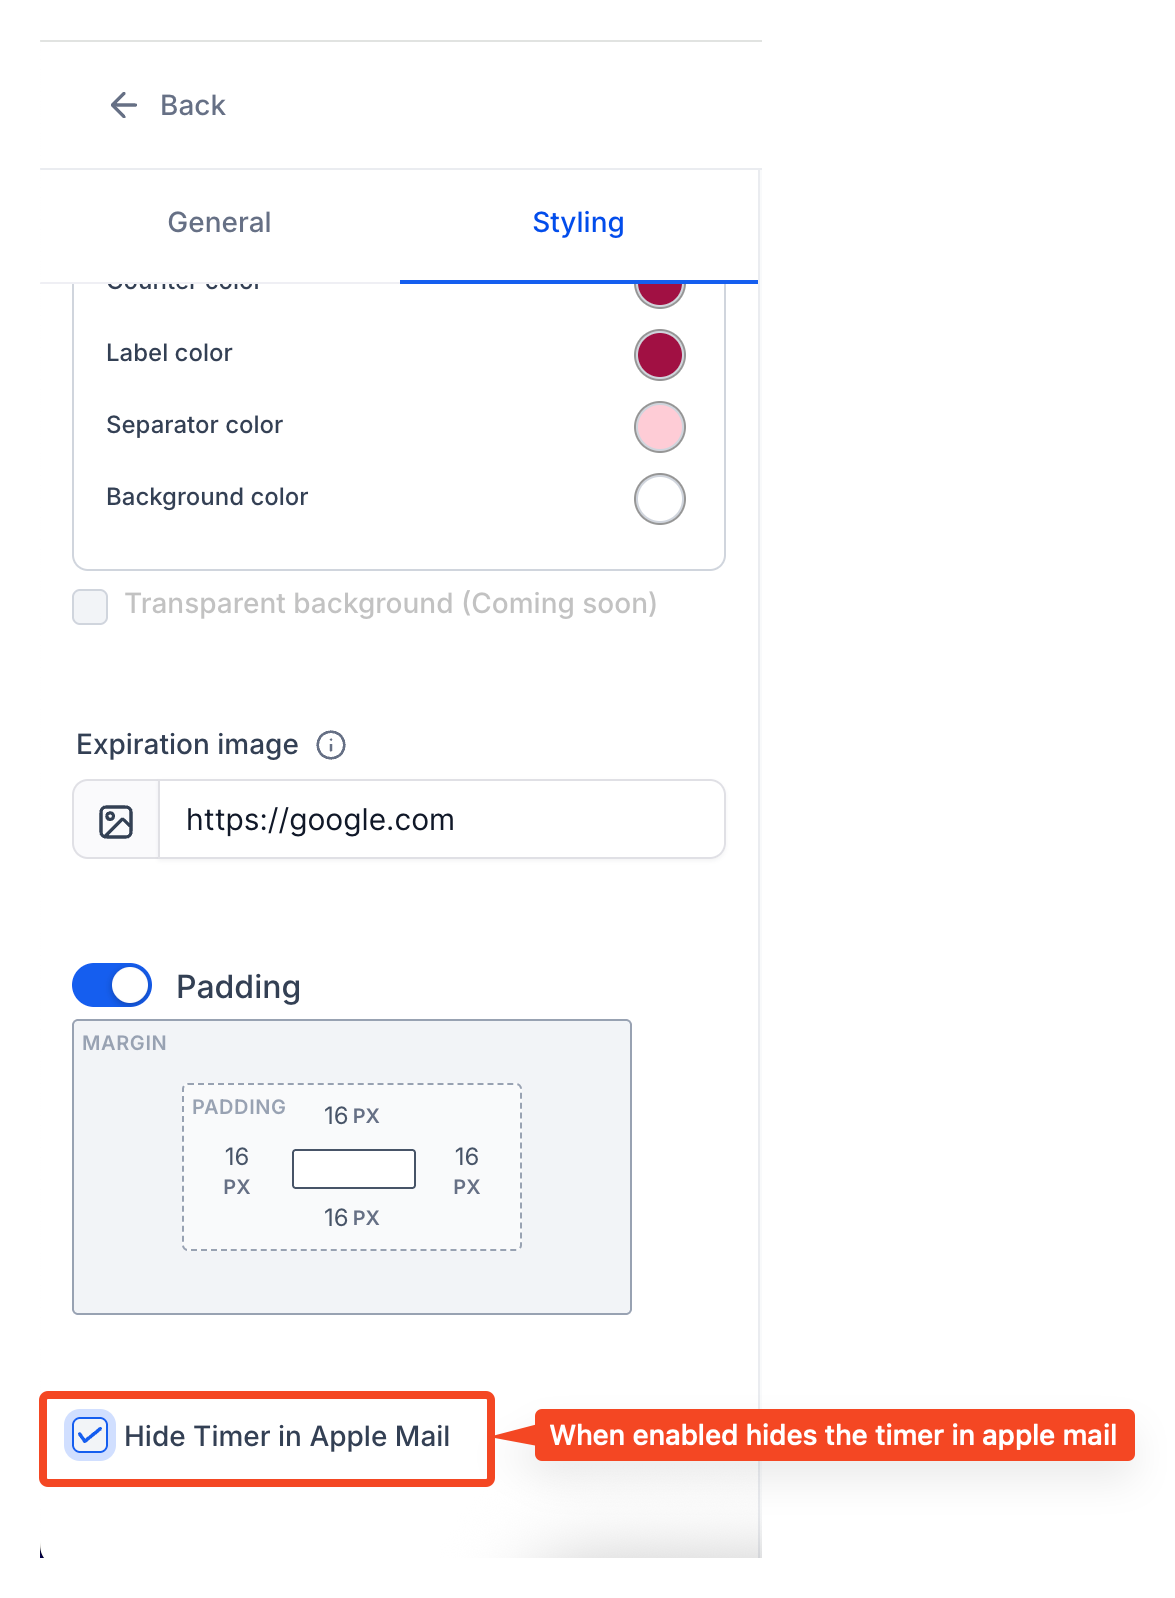
Task: Click the Expiration image URL field
Action: click(x=441, y=820)
